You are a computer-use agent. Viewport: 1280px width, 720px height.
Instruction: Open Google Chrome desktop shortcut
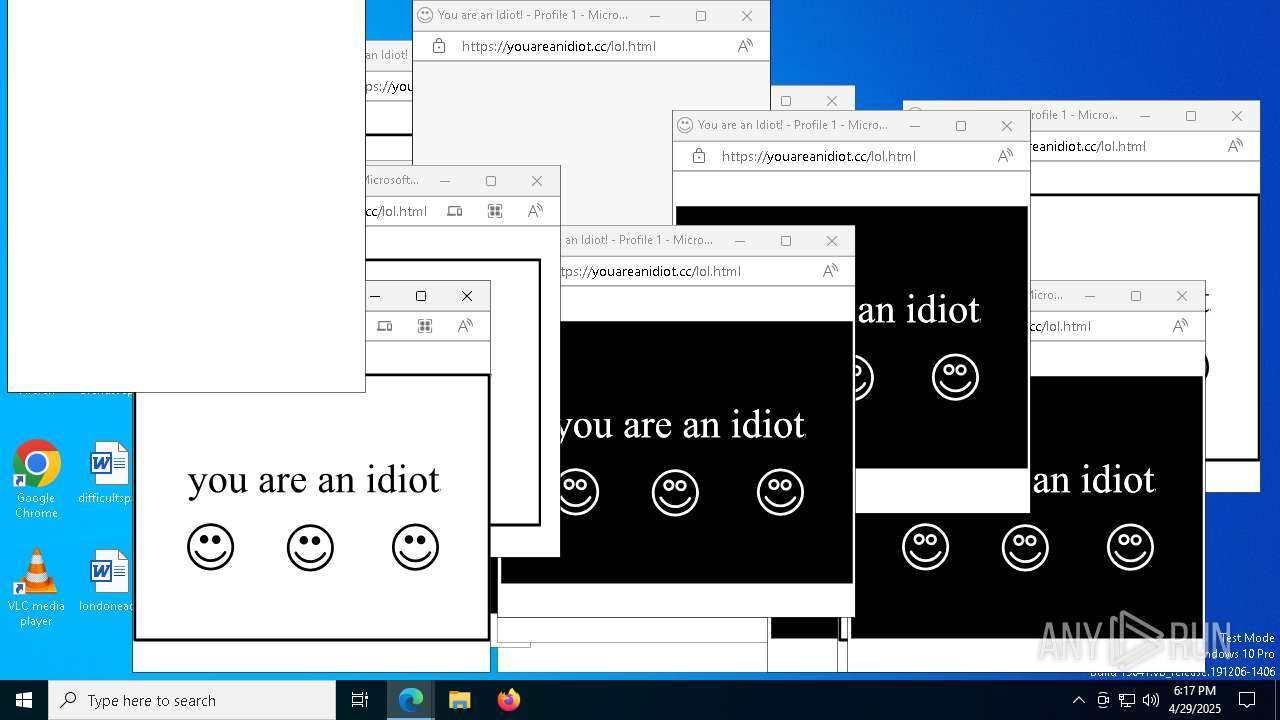(x=36, y=480)
